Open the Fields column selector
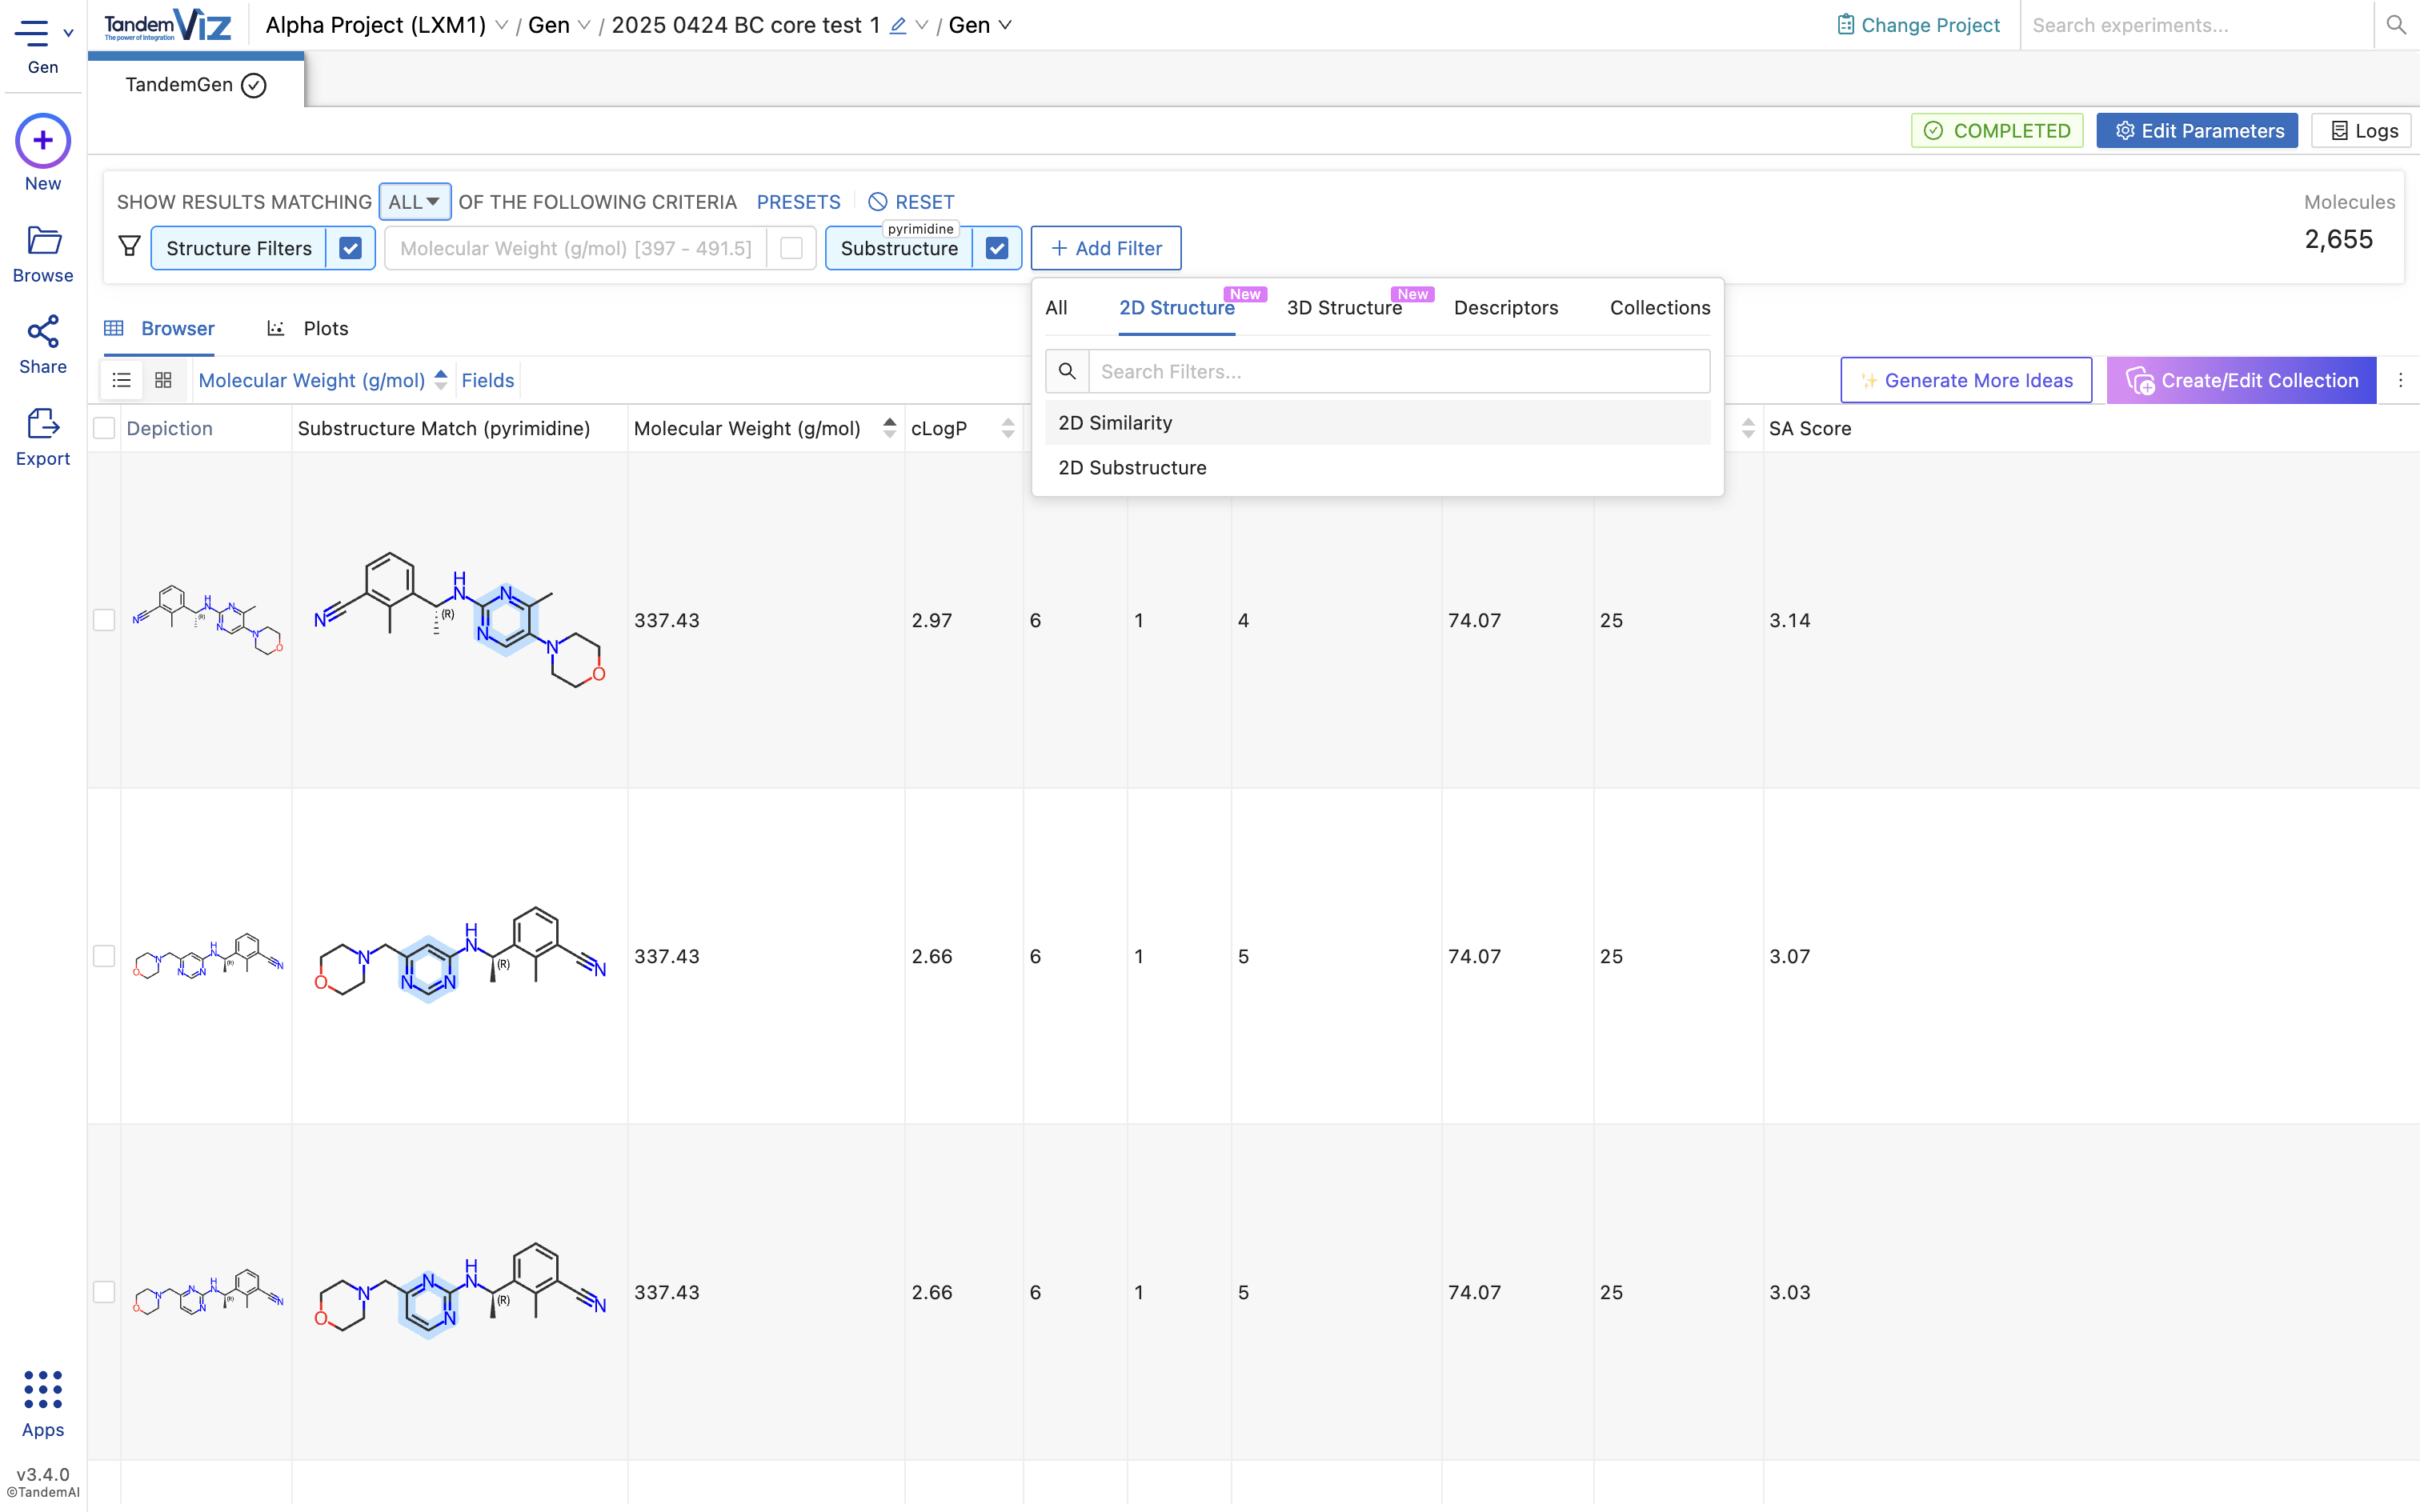The width and height of the screenshot is (2420, 1512). (x=487, y=380)
